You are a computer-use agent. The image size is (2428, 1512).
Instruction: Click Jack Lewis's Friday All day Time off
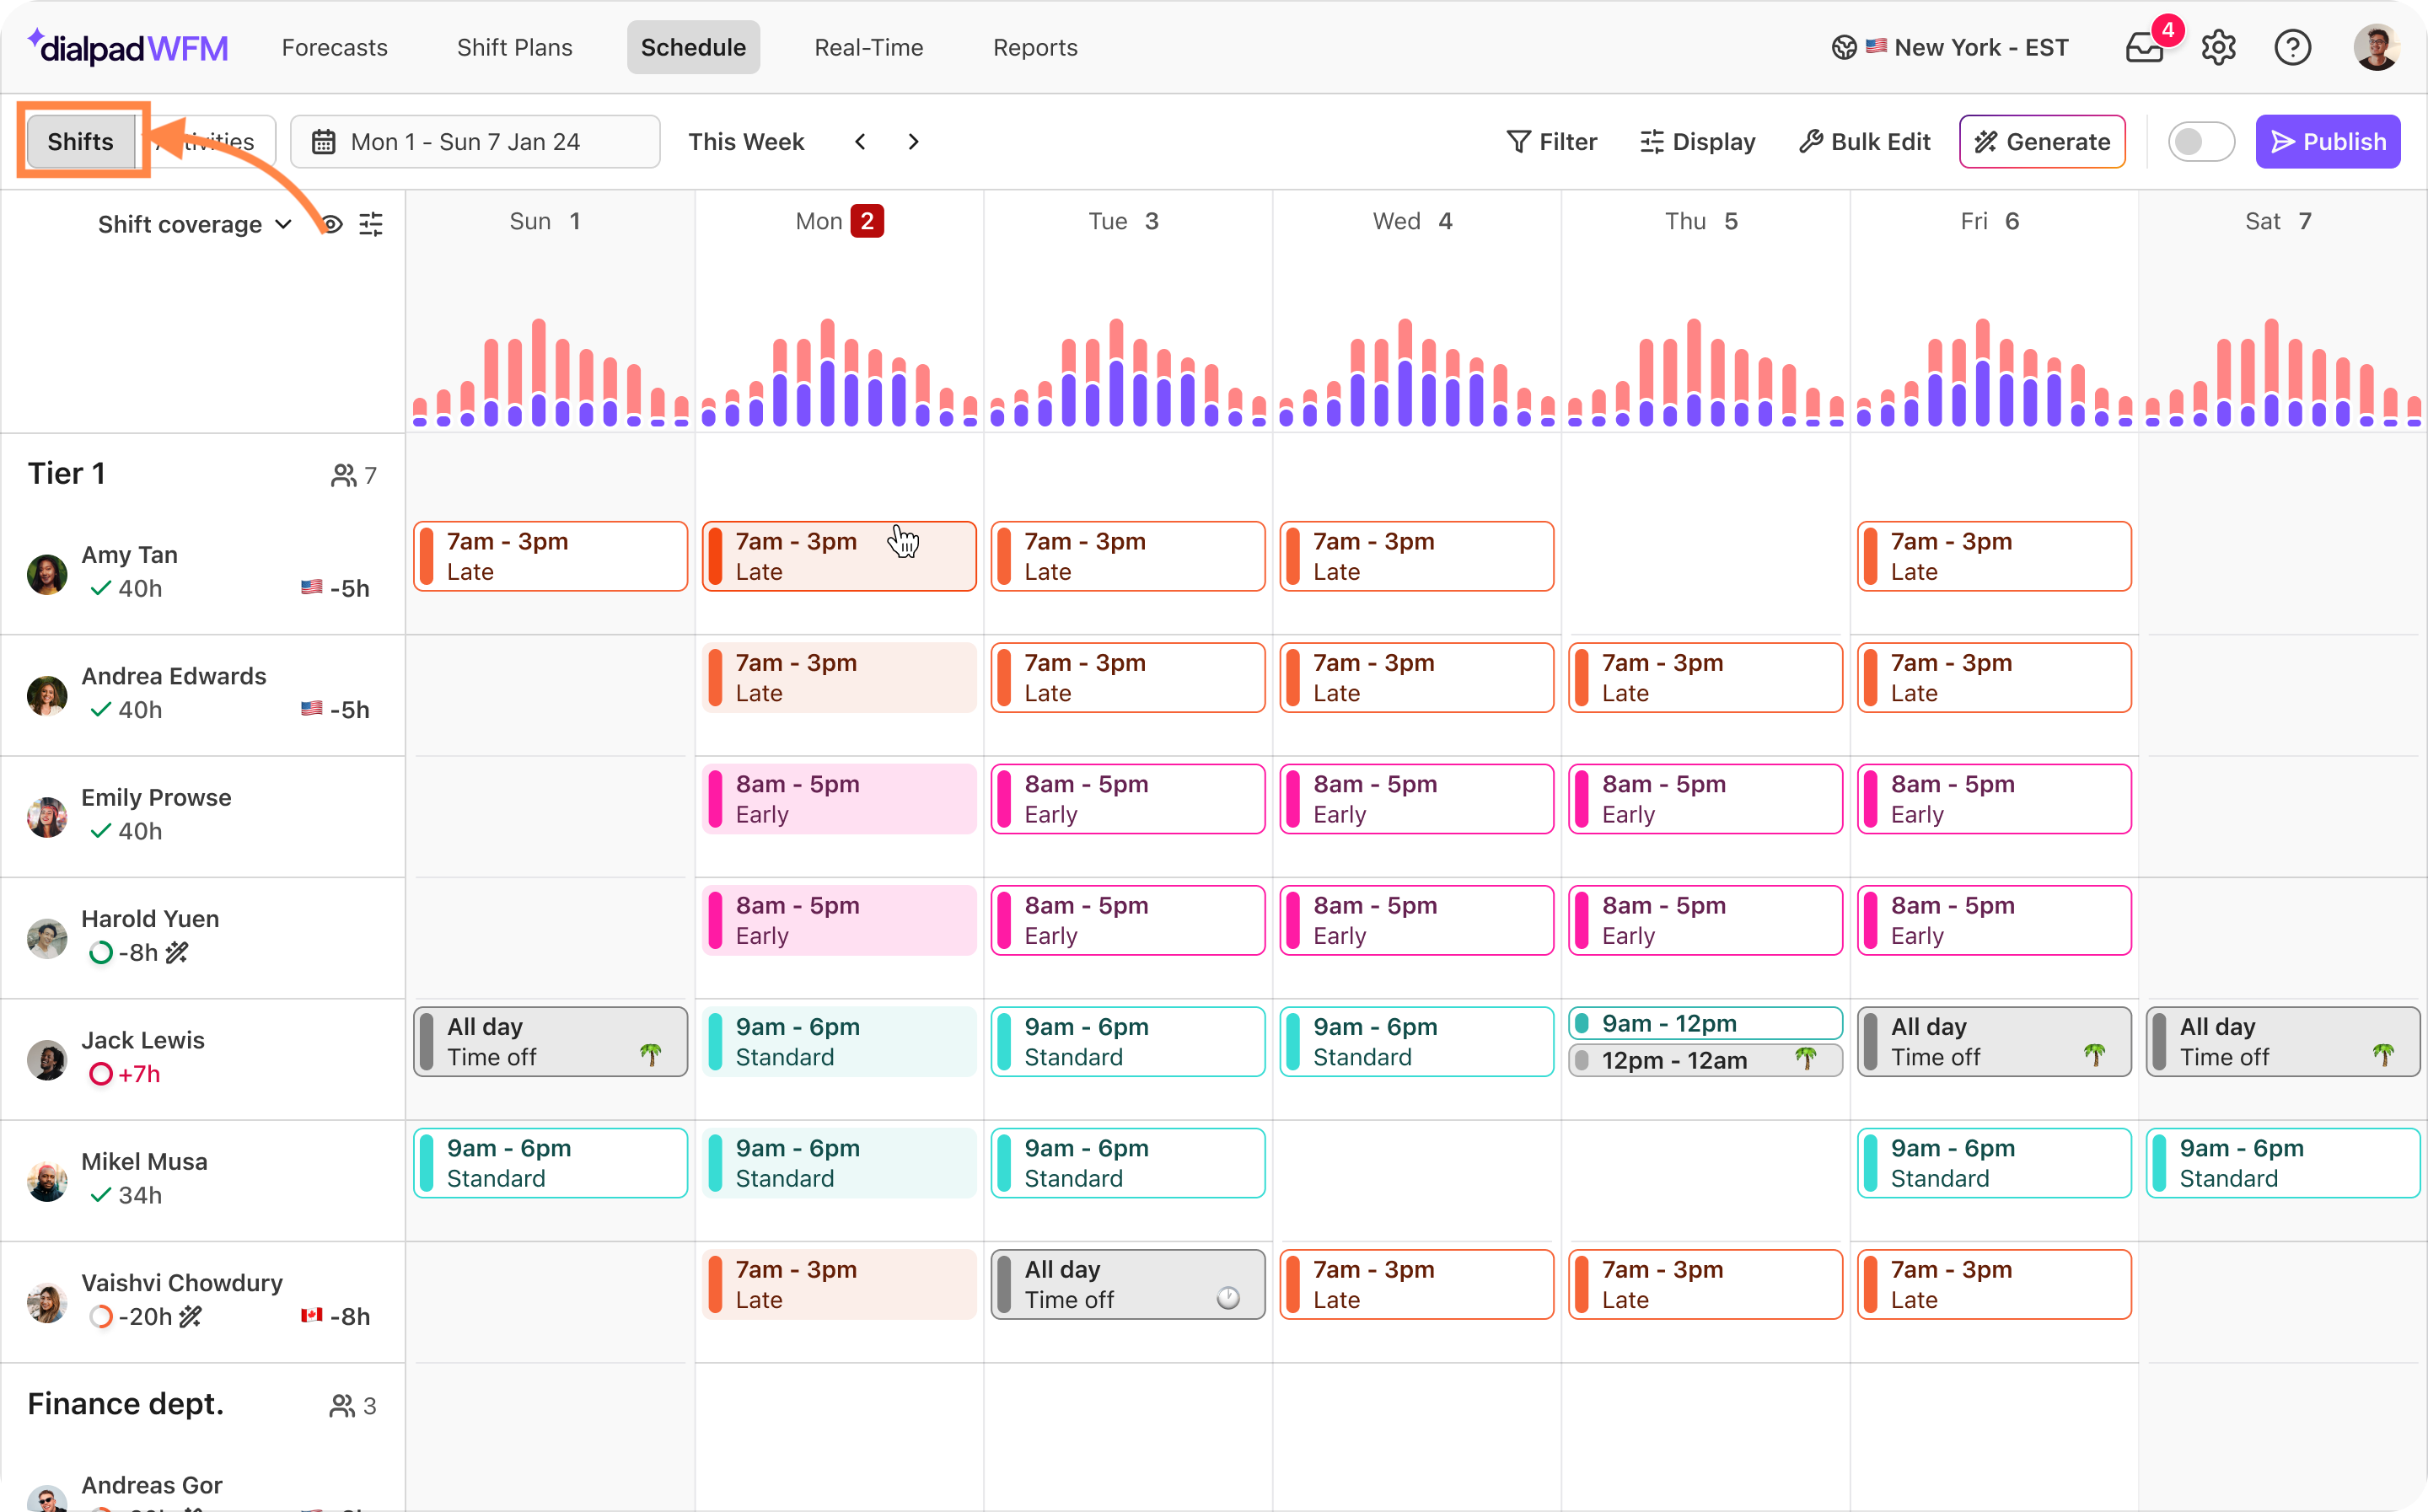pos(1994,1042)
